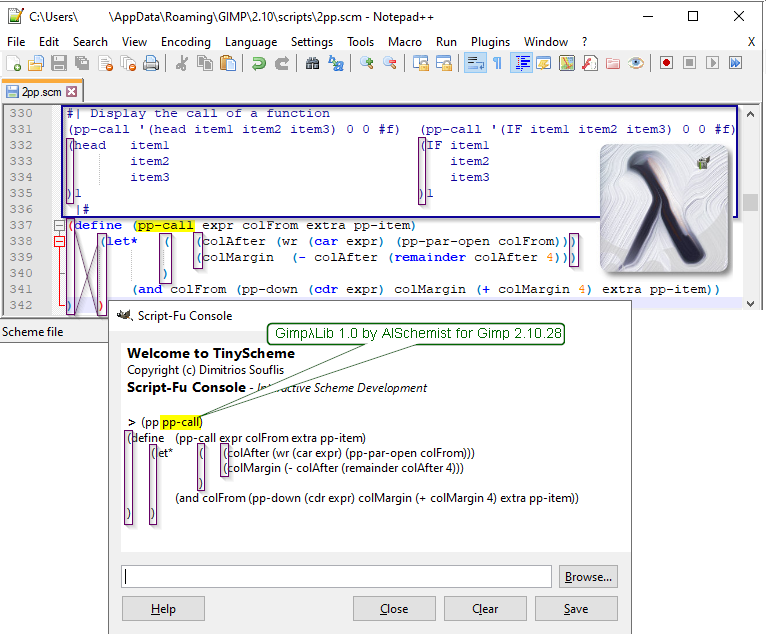
Task: Open the Document Map toolbar icon
Action: coord(567,63)
